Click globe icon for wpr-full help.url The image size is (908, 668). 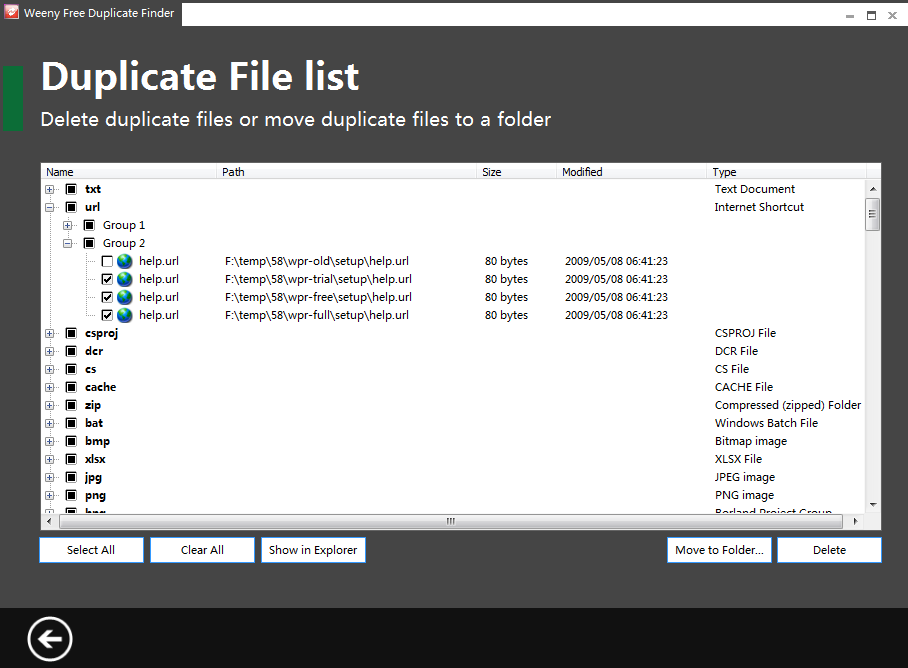[x=125, y=315]
